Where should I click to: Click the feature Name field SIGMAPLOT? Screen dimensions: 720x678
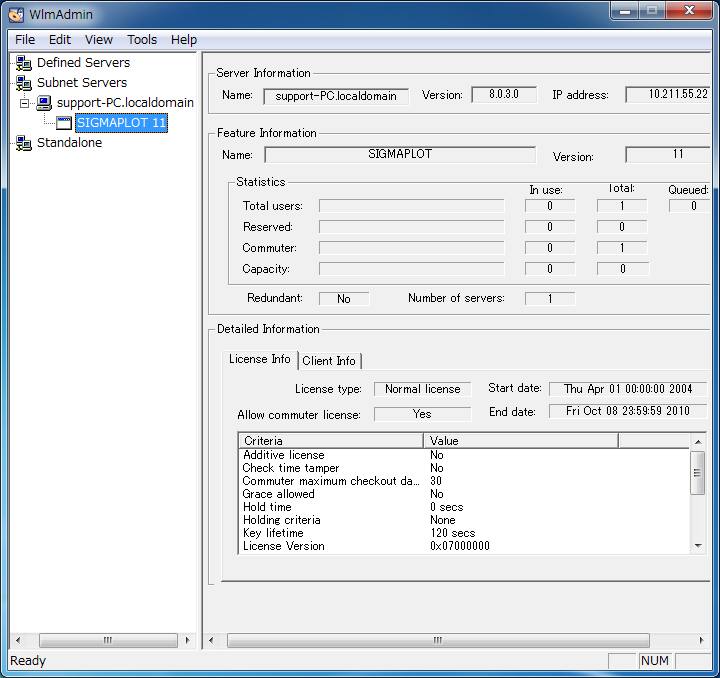tap(400, 155)
